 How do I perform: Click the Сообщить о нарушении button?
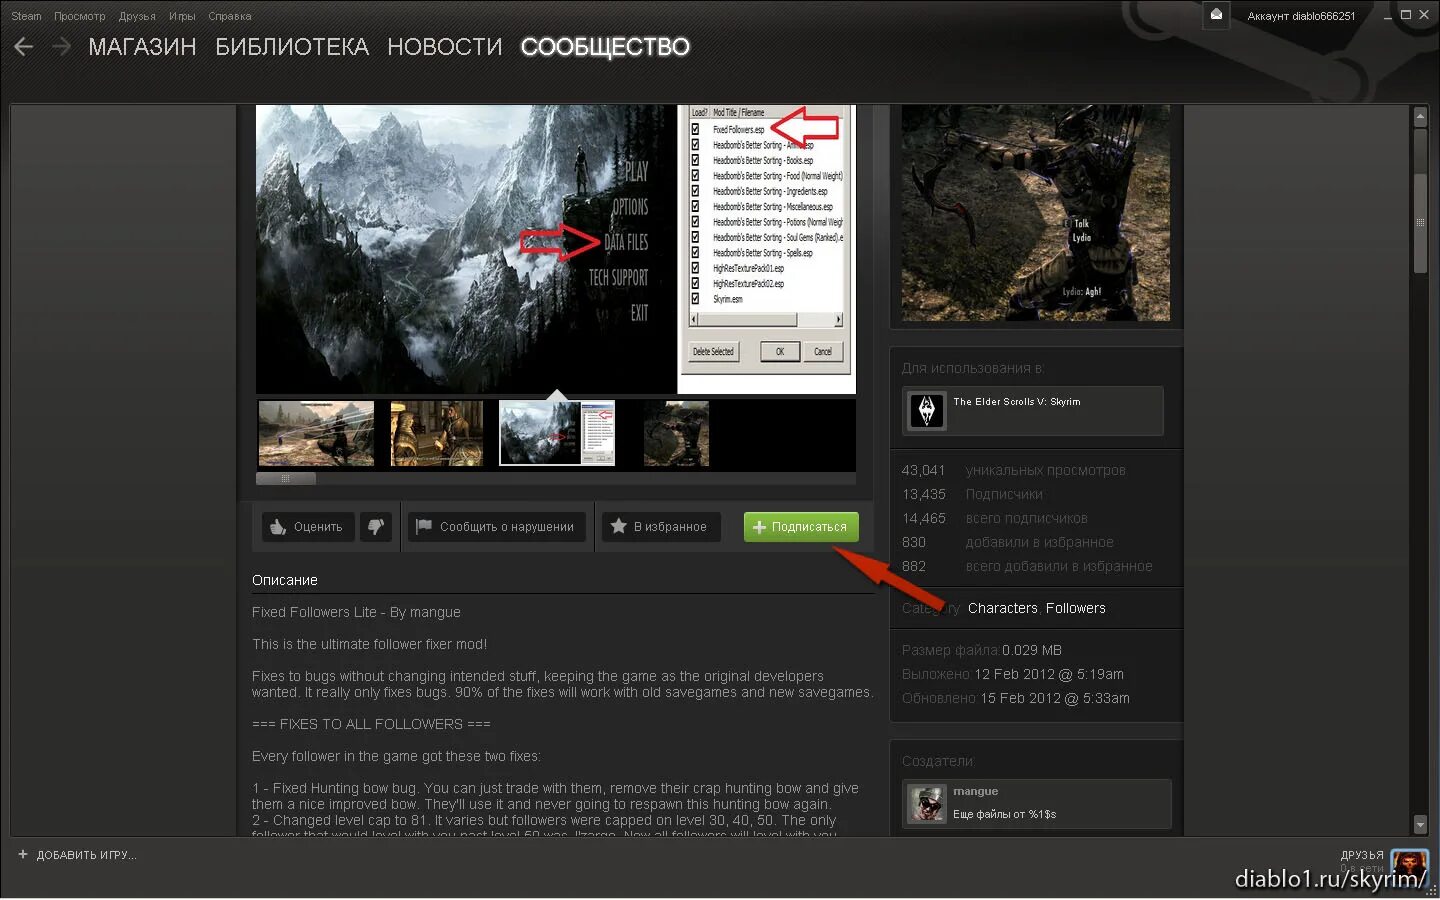coord(495,526)
